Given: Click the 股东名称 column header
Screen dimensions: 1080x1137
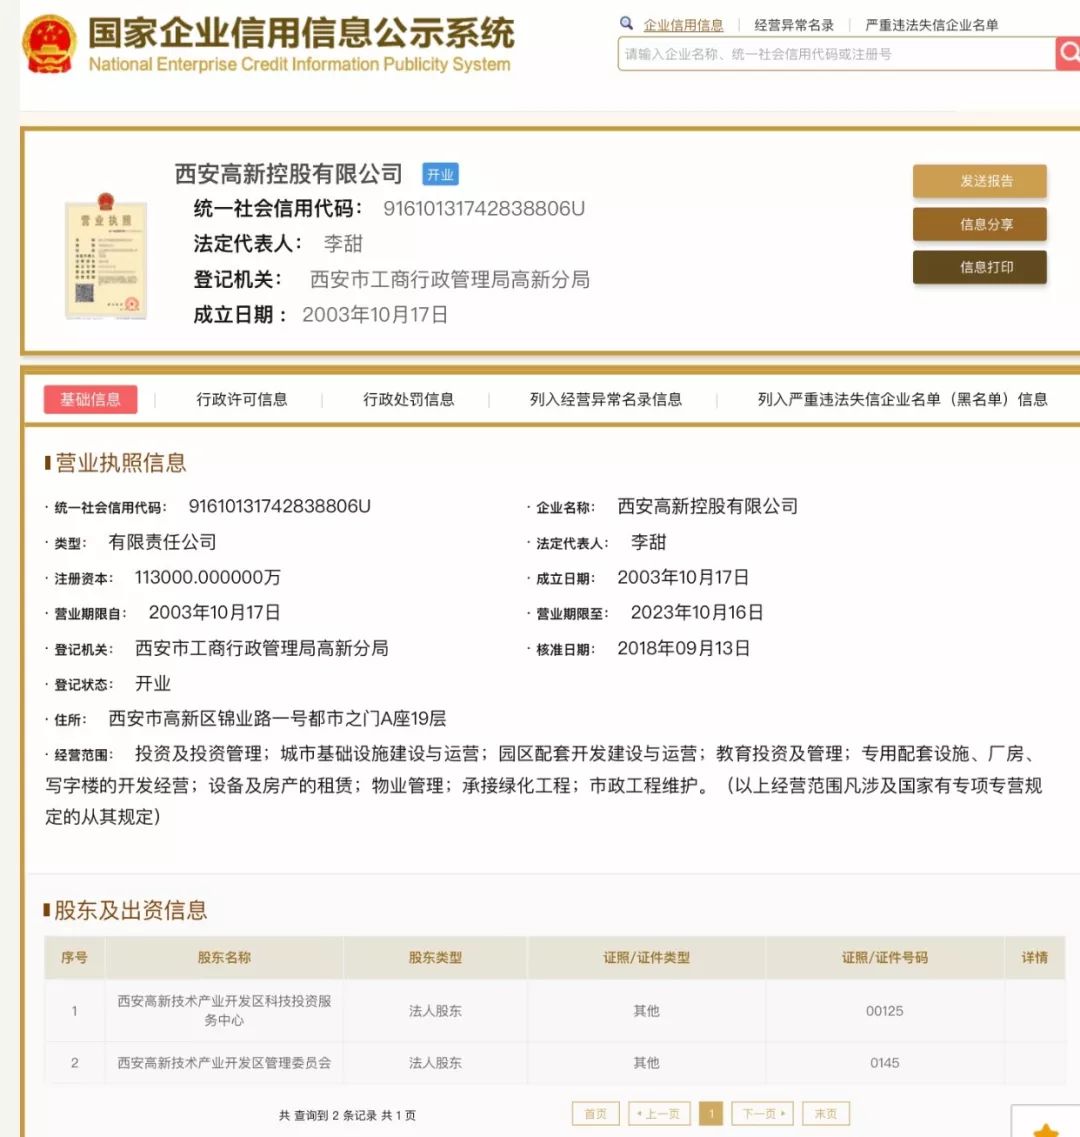Looking at the screenshot, I should coord(224,957).
